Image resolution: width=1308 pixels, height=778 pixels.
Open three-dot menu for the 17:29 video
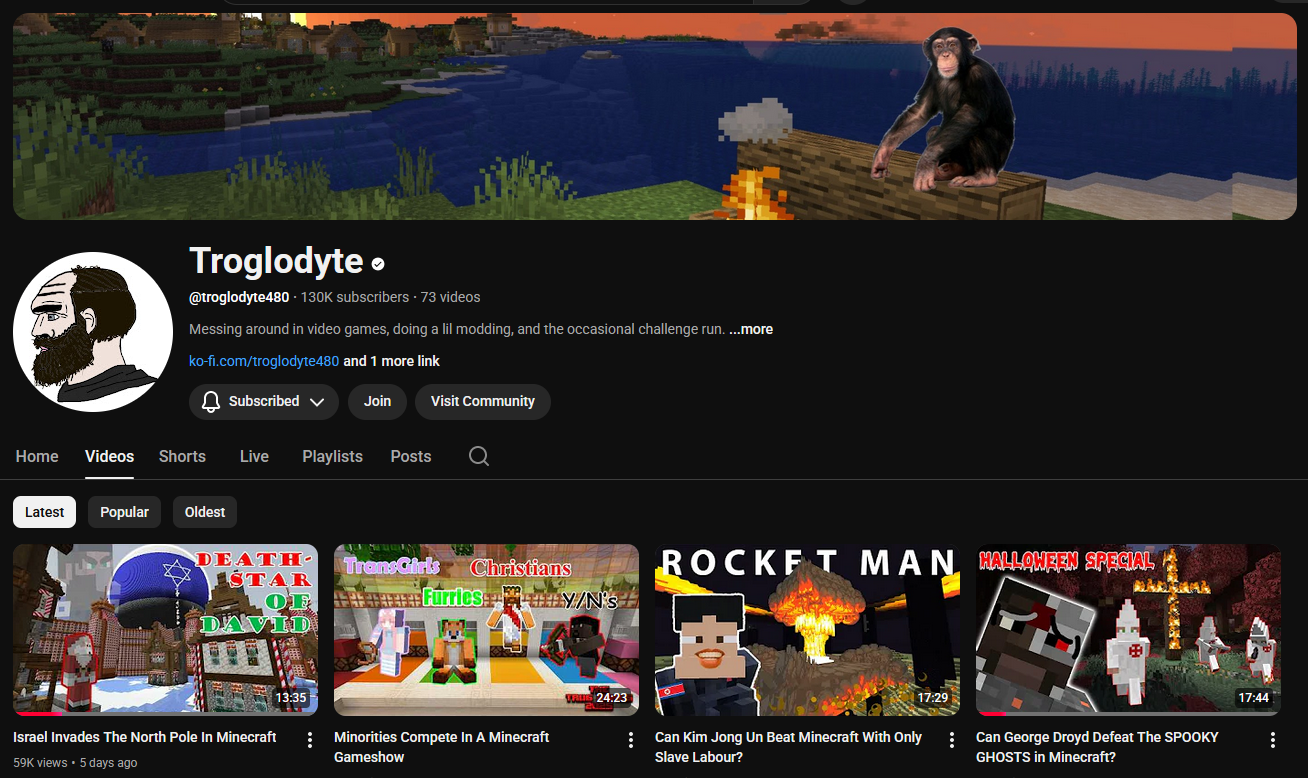pyautogui.click(x=952, y=740)
